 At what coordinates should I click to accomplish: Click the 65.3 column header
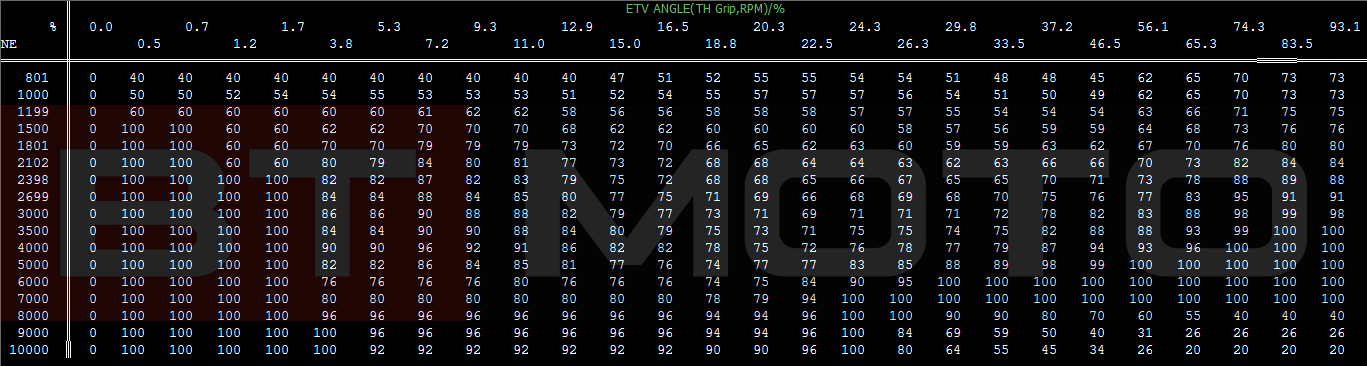coord(1201,44)
